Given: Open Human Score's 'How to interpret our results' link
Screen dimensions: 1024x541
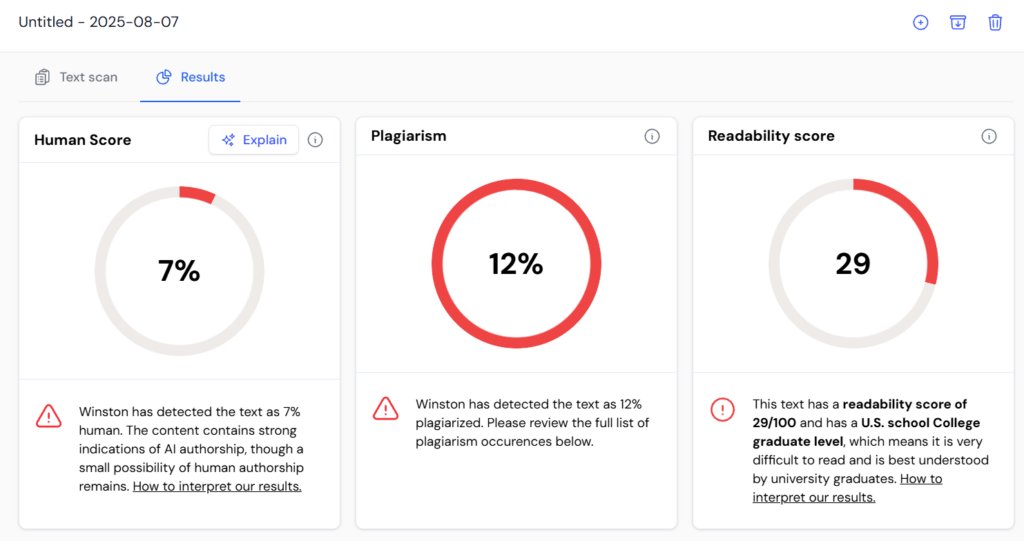Looking at the screenshot, I should point(217,487).
